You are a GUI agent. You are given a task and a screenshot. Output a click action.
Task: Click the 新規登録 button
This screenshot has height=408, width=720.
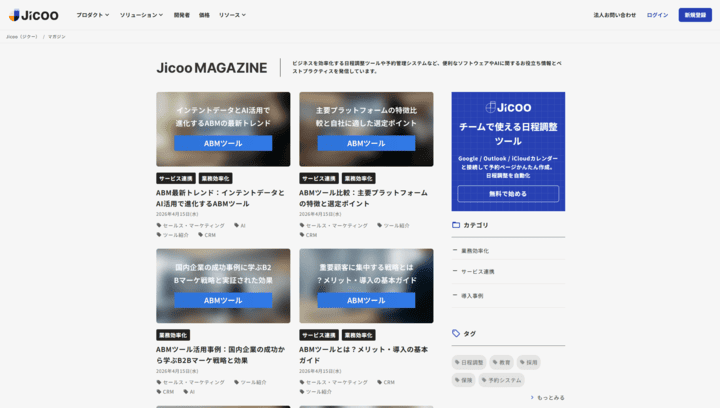[x=695, y=15]
